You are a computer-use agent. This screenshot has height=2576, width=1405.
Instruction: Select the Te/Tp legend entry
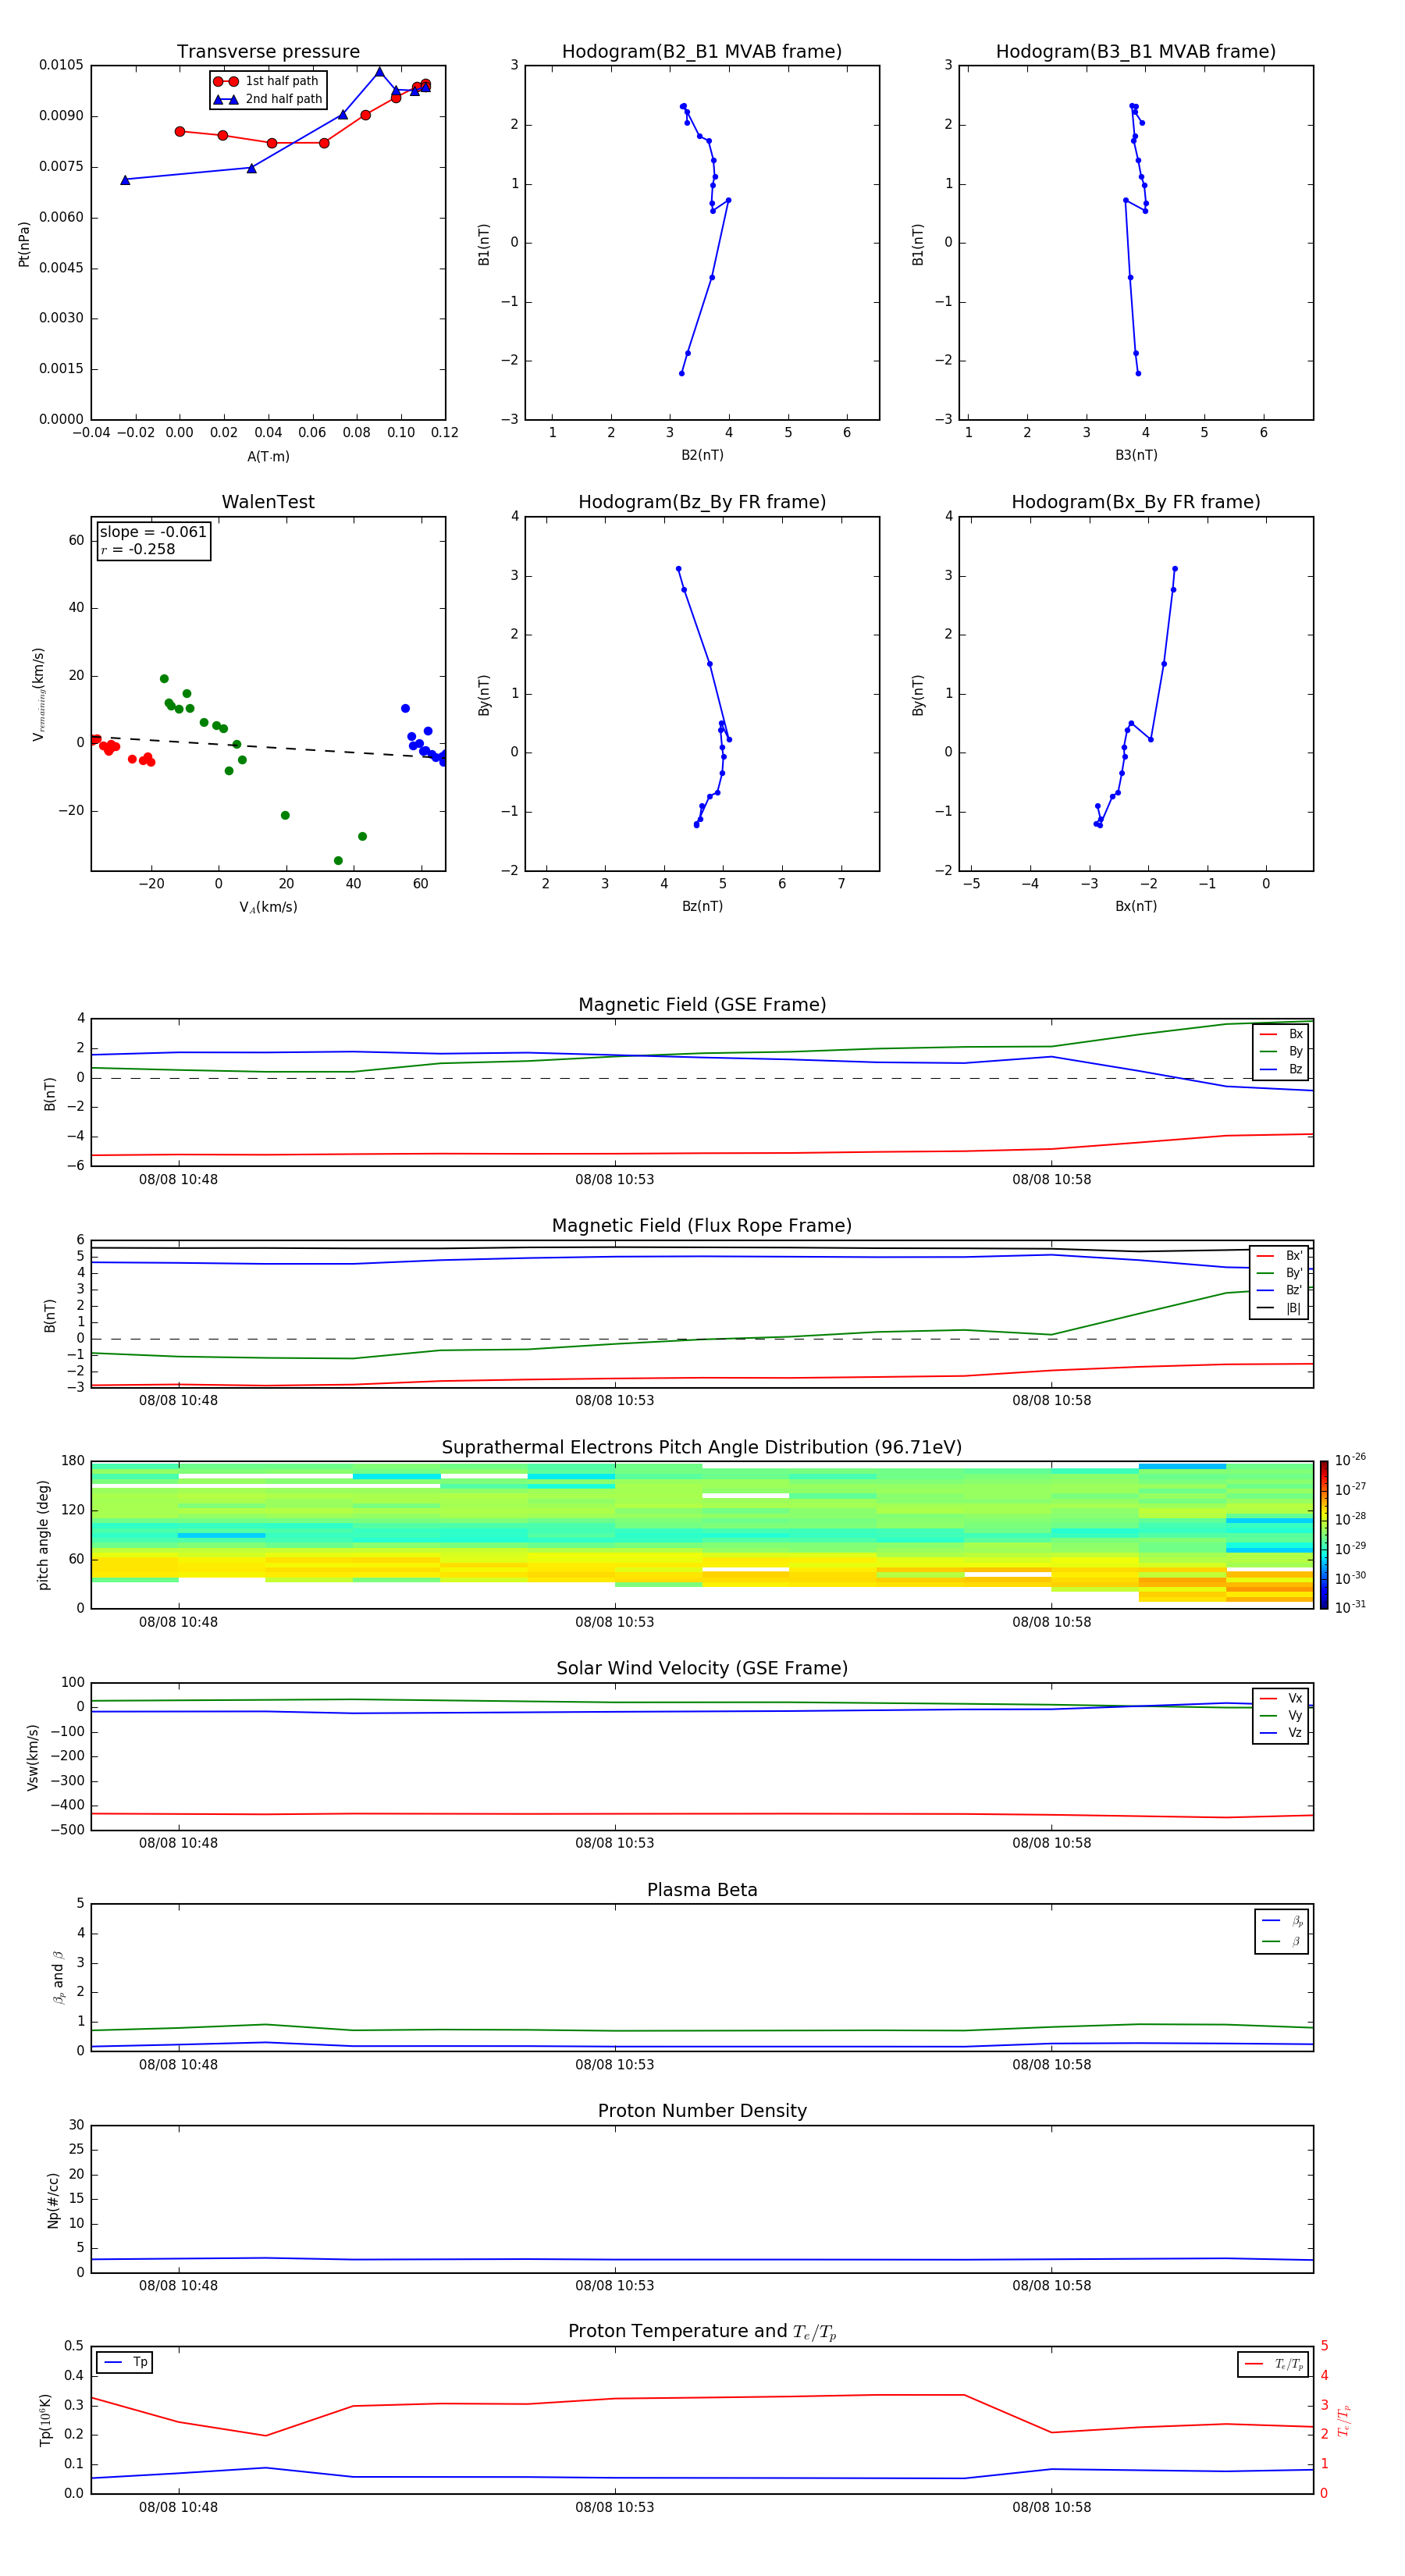tap(1274, 2364)
